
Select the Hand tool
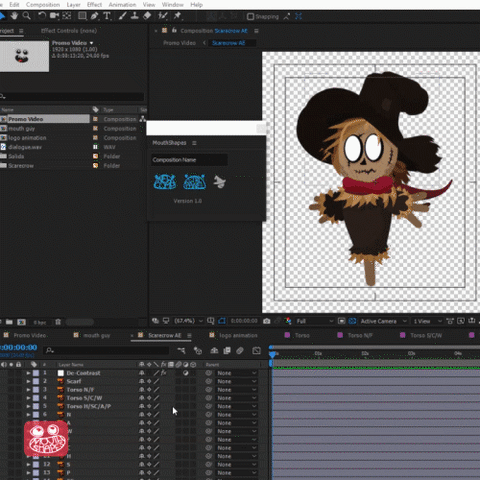[x=14, y=16]
